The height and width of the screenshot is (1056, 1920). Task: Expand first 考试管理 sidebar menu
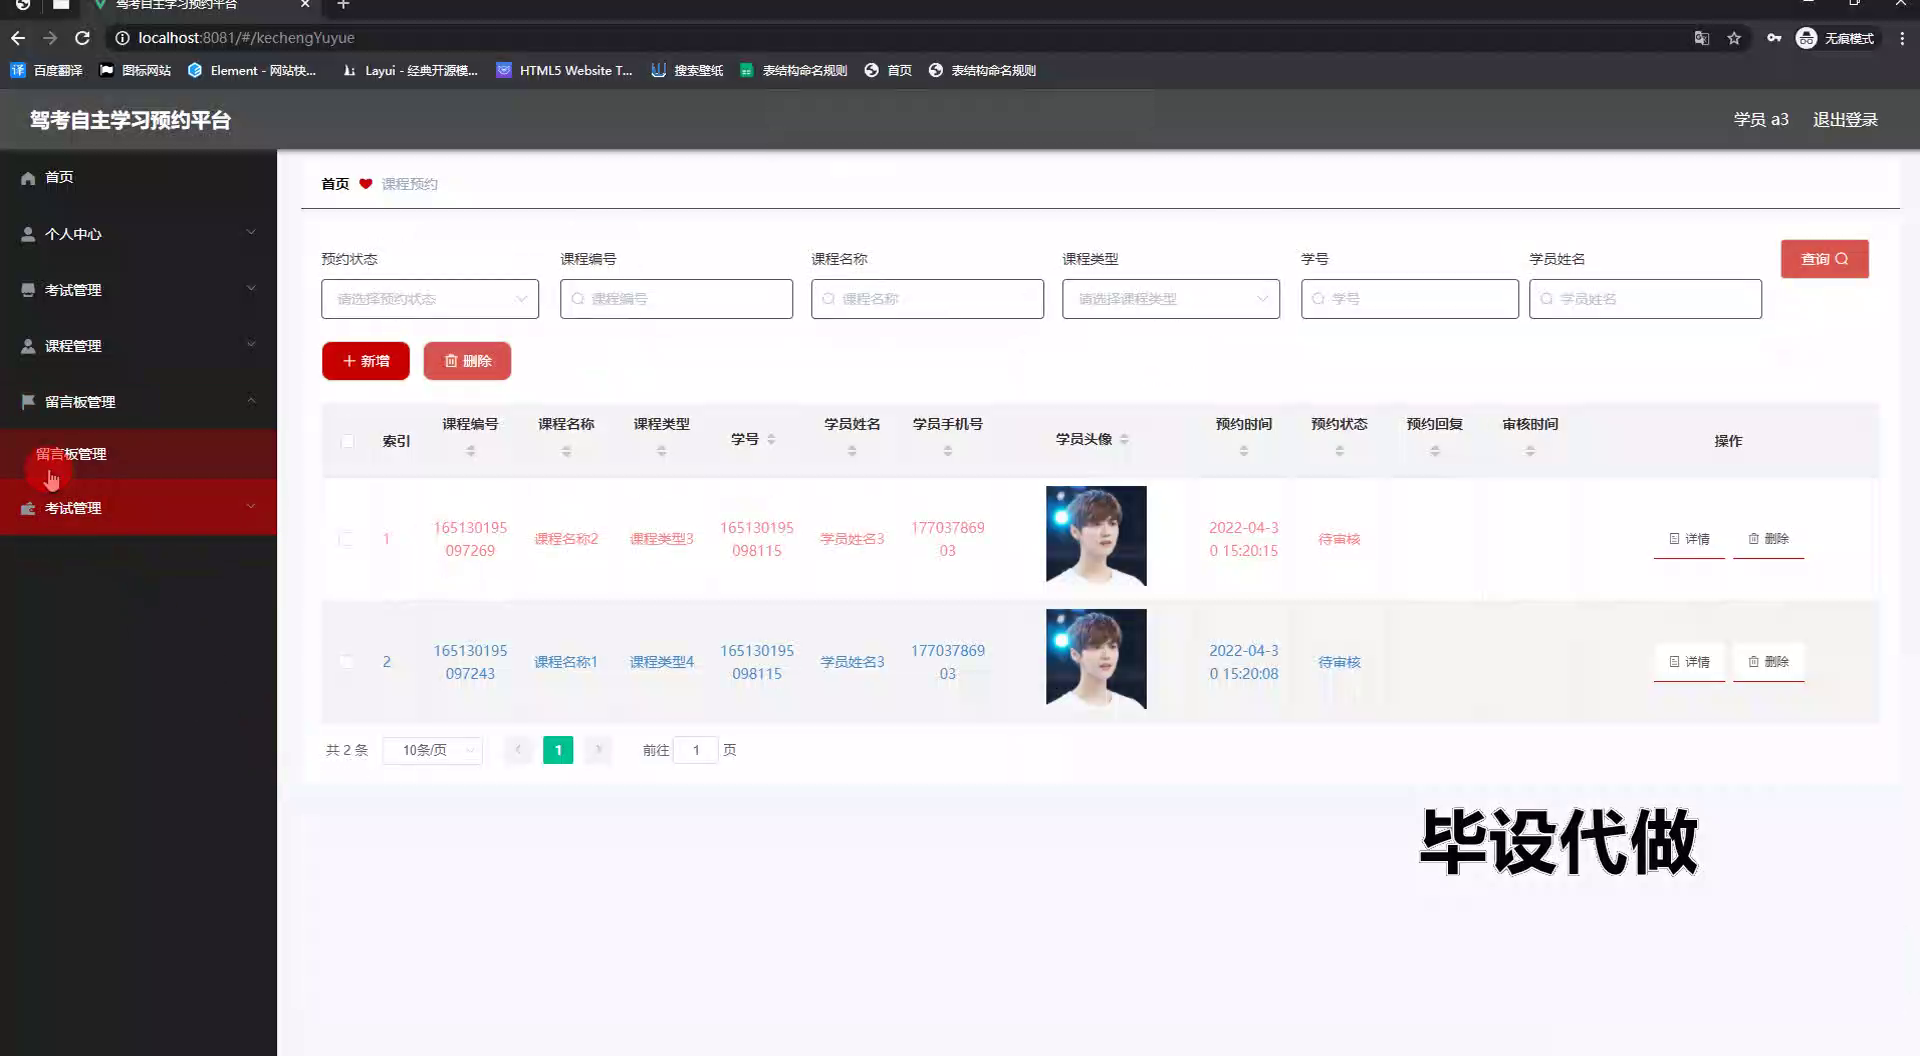pyautogui.click(x=138, y=290)
